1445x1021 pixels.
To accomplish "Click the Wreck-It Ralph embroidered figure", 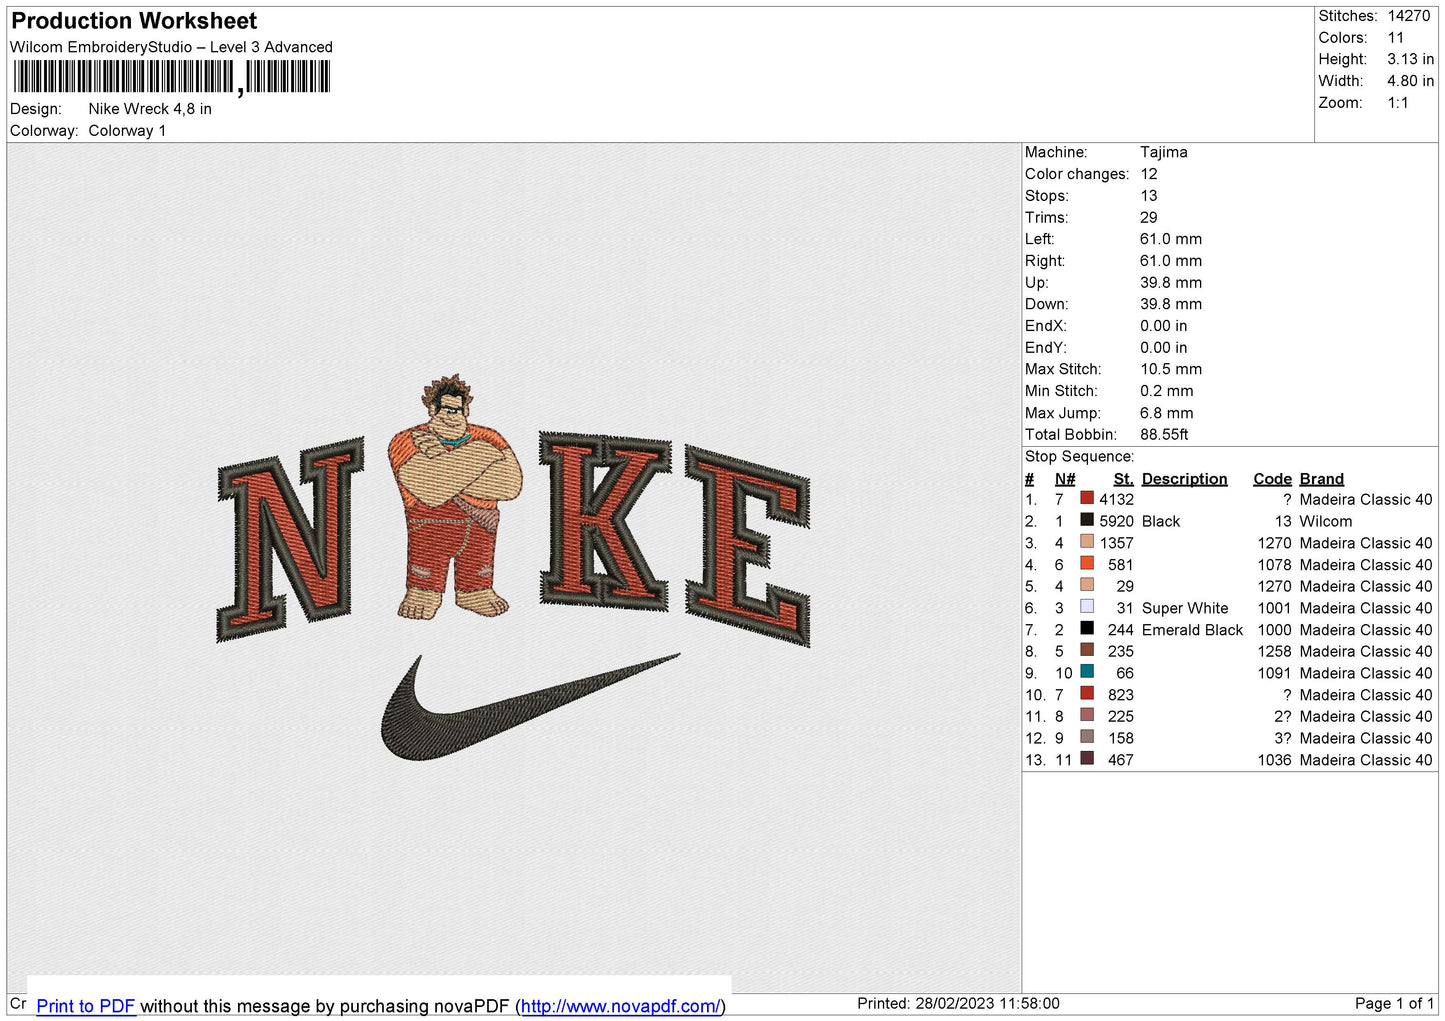I will pyautogui.click(x=455, y=497).
